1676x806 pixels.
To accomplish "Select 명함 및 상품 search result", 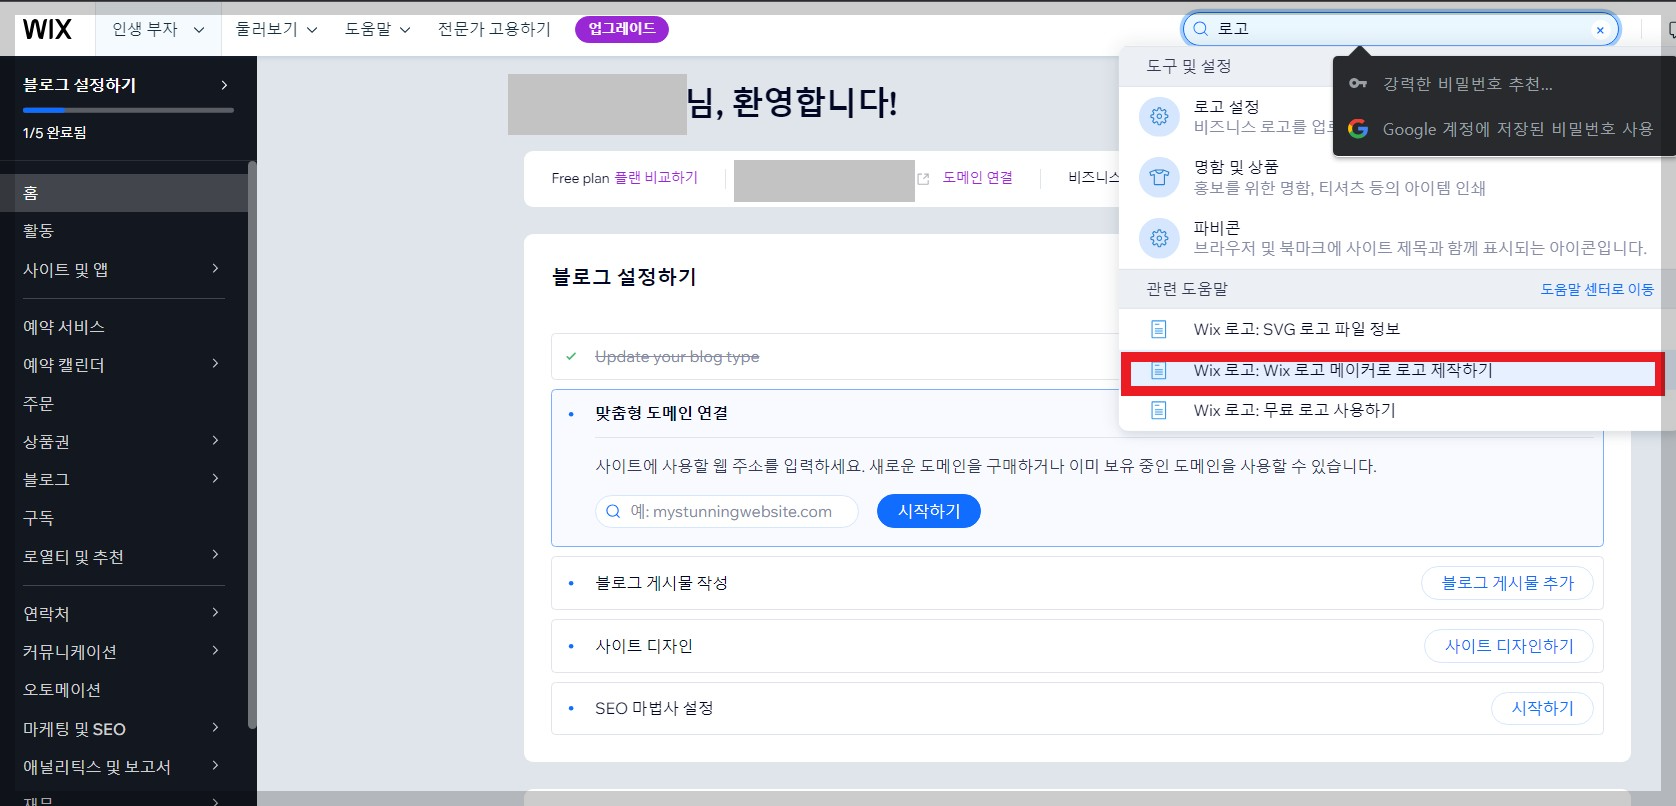I will coord(1395,177).
